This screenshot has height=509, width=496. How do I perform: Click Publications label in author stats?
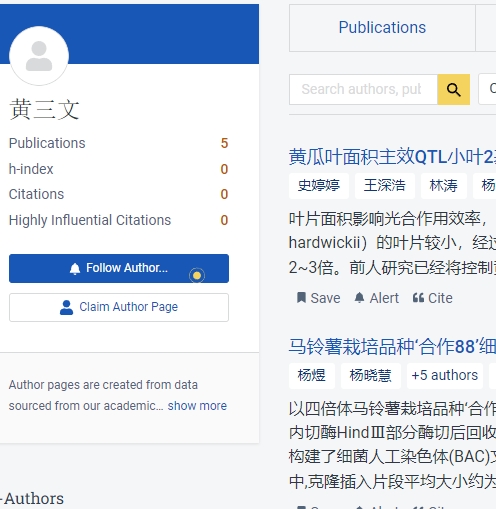(x=47, y=143)
